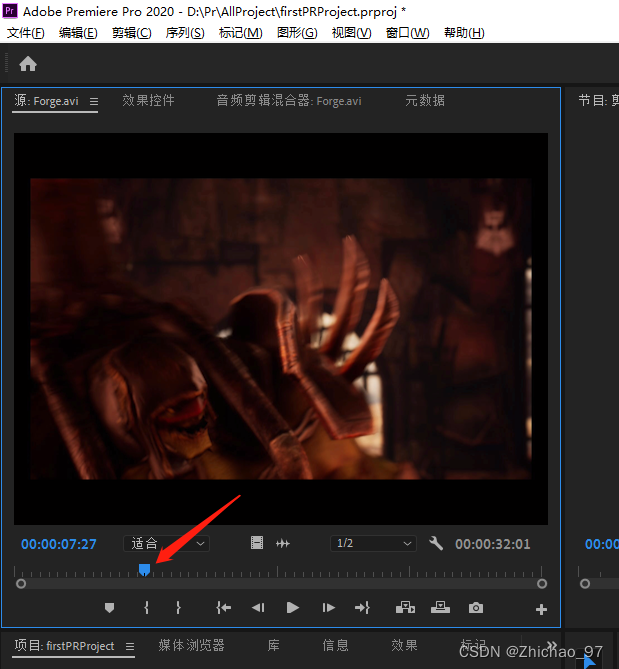Open the project panel hamburger menu
Viewport: 619px width, 669px height.
(130, 647)
